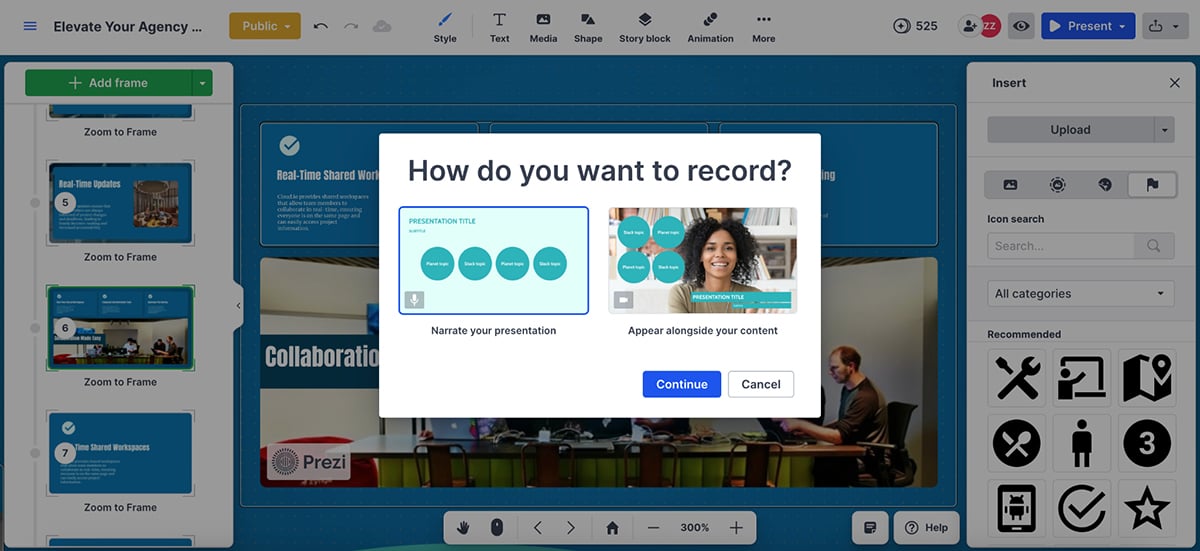Open the Story block menu

(645, 27)
